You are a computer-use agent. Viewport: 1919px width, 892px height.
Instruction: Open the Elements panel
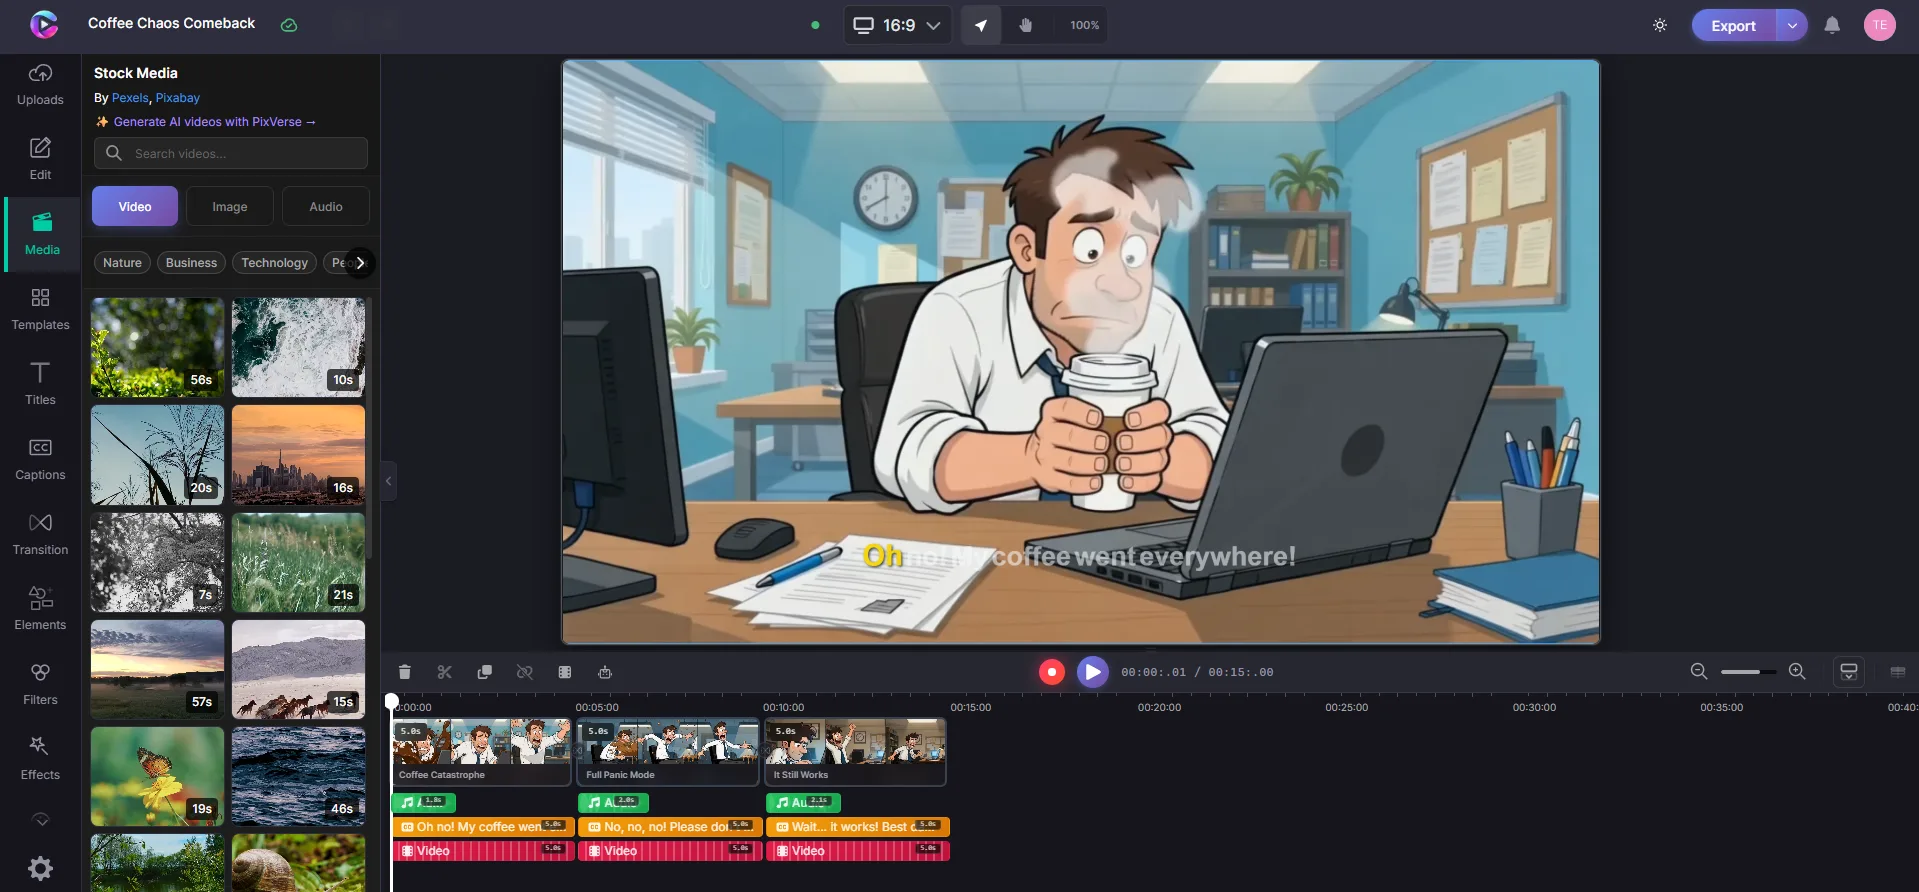pyautogui.click(x=40, y=610)
